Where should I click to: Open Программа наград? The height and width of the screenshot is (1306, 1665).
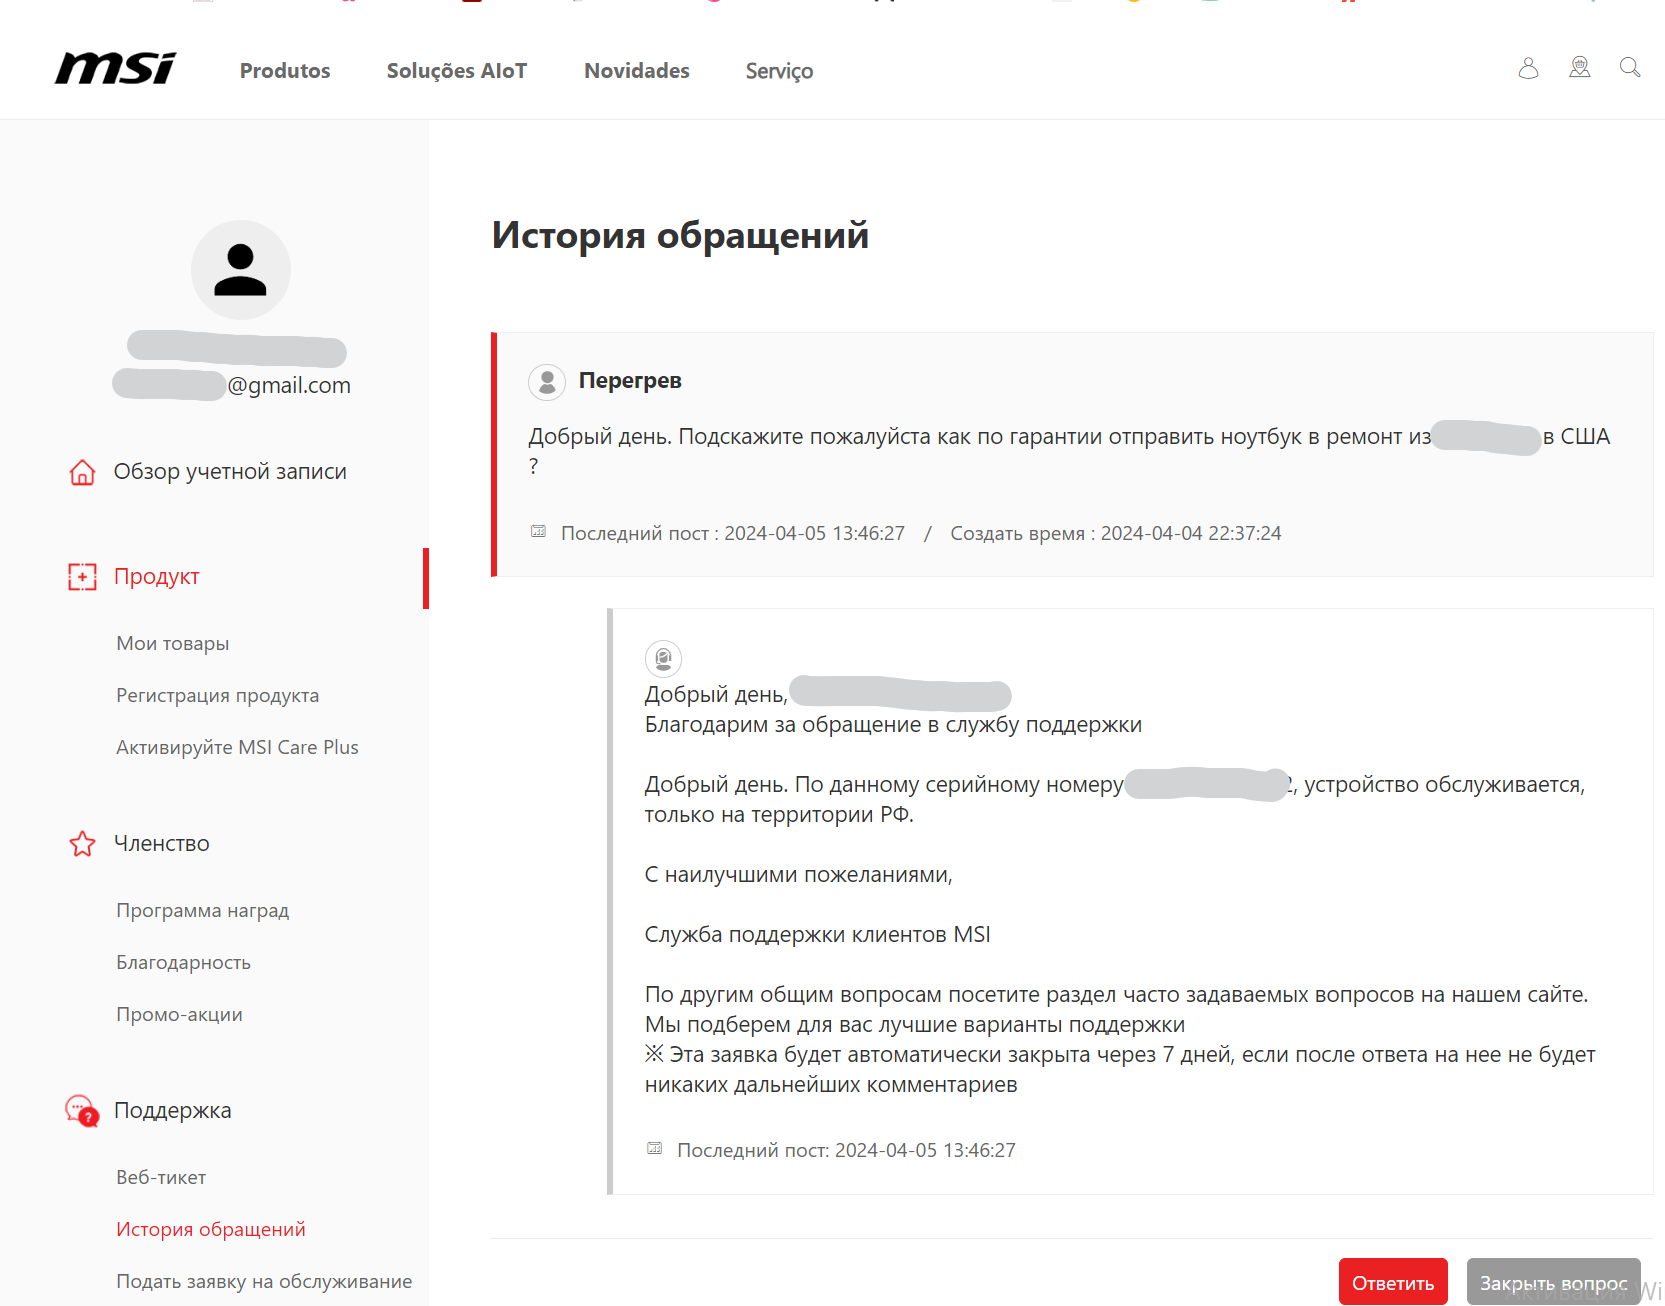pos(203,911)
